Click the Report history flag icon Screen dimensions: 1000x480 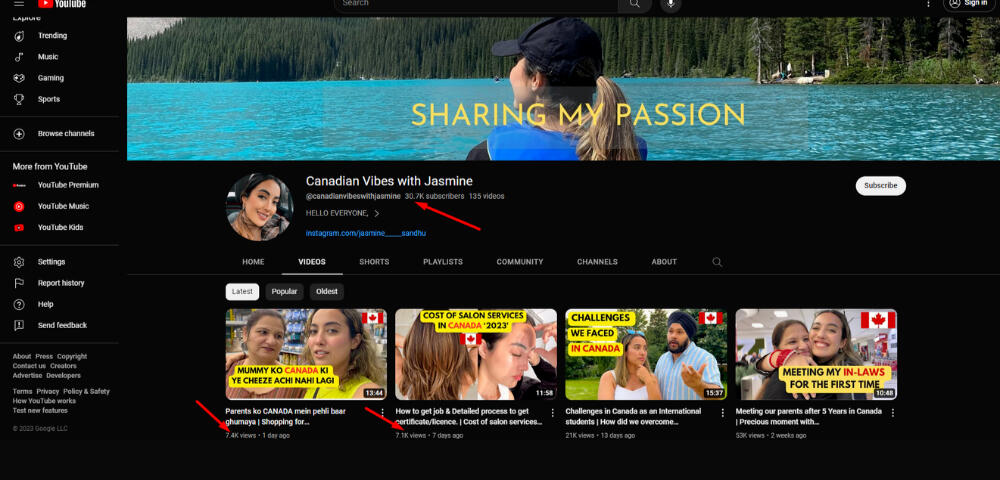19,283
